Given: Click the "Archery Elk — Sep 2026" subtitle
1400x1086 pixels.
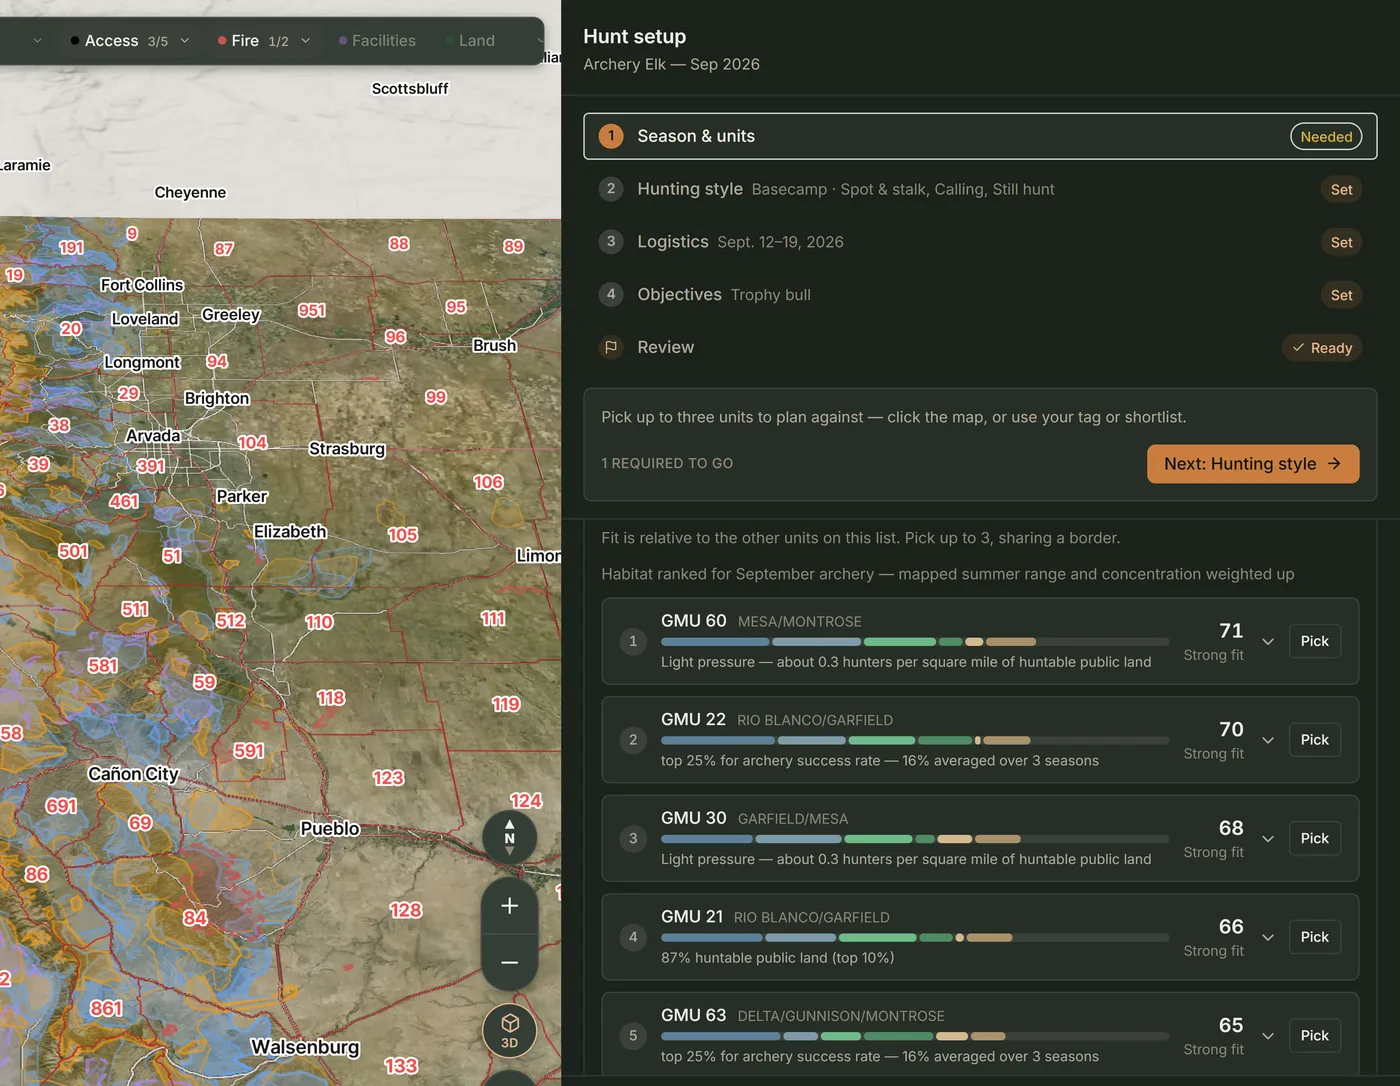Looking at the screenshot, I should pos(672,64).
